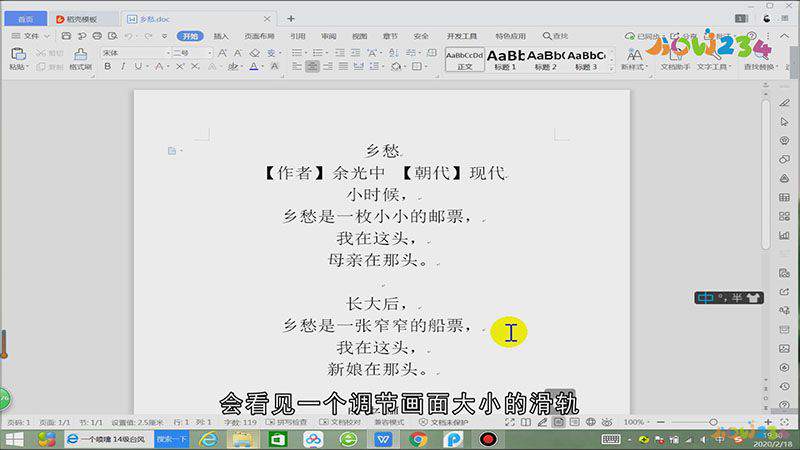Open Print Preview from quick access bar

pyautogui.click(x=113, y=36)
